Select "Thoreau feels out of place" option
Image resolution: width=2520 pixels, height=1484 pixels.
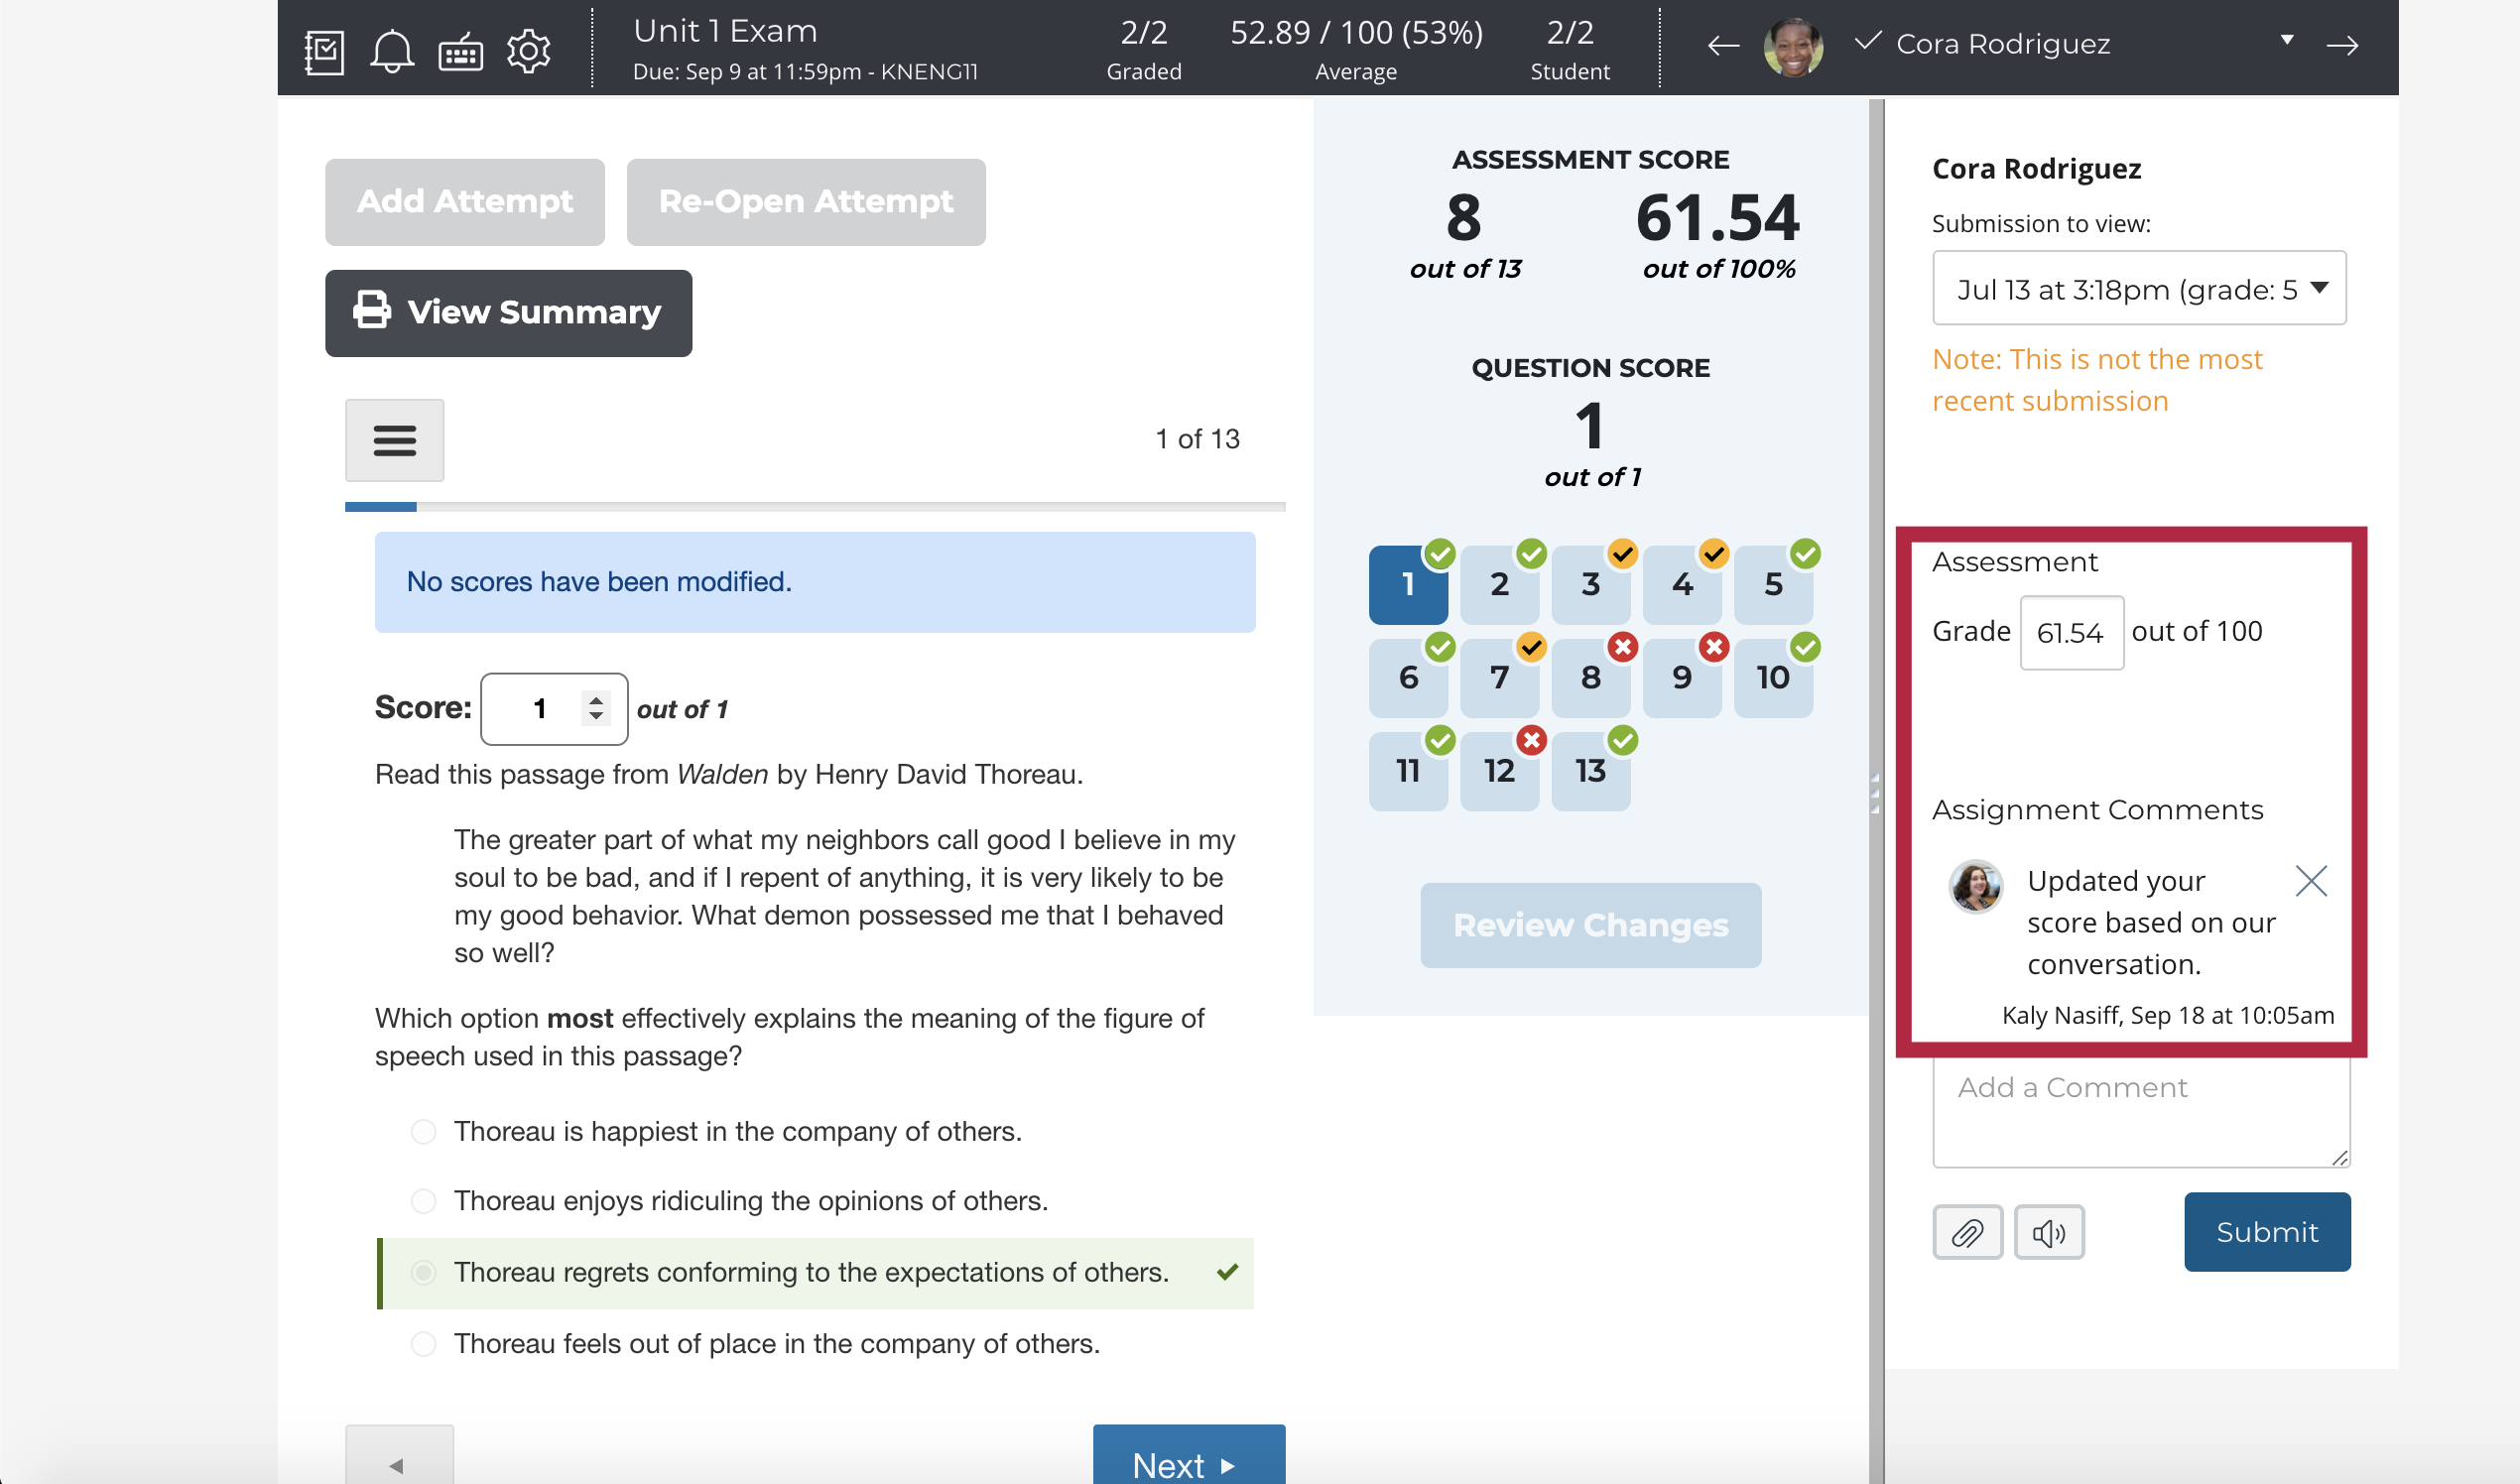(x=424, y=1343)
